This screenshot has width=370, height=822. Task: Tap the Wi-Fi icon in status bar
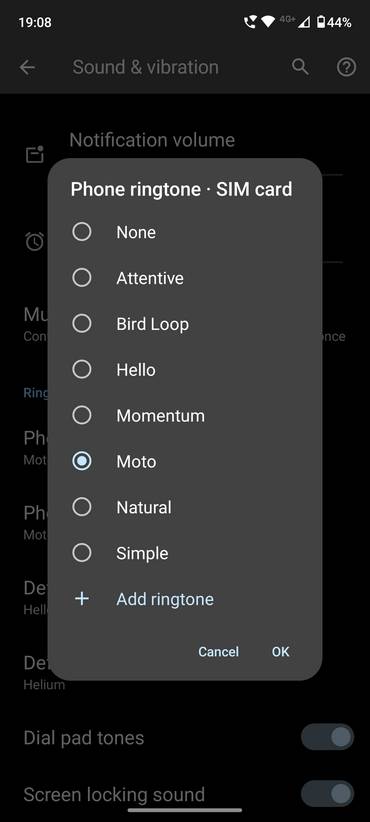(x=268, y=22)
